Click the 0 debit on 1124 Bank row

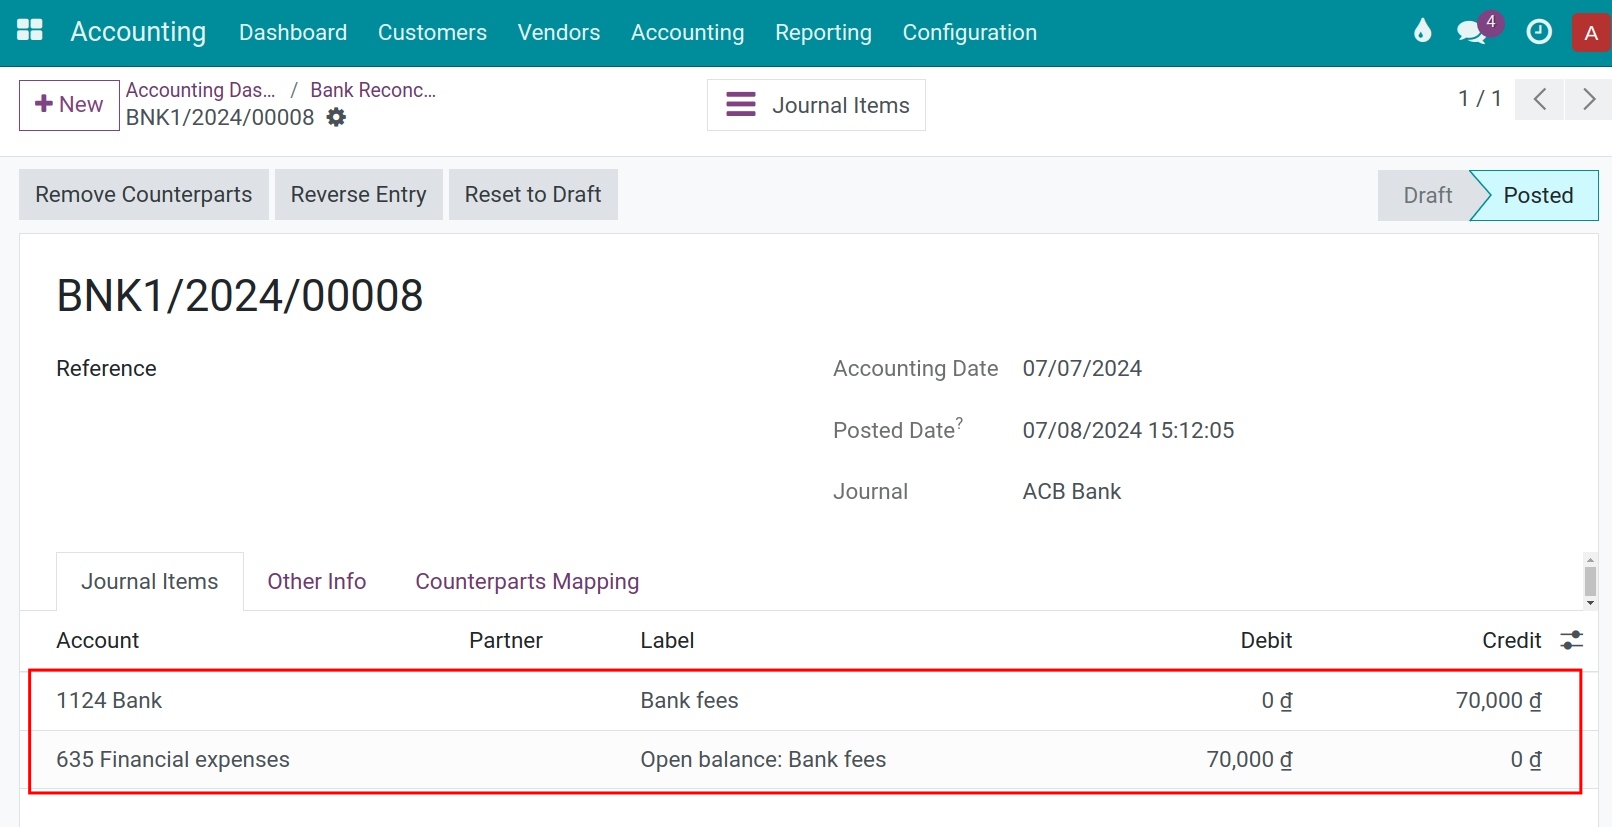[1277, 700]
